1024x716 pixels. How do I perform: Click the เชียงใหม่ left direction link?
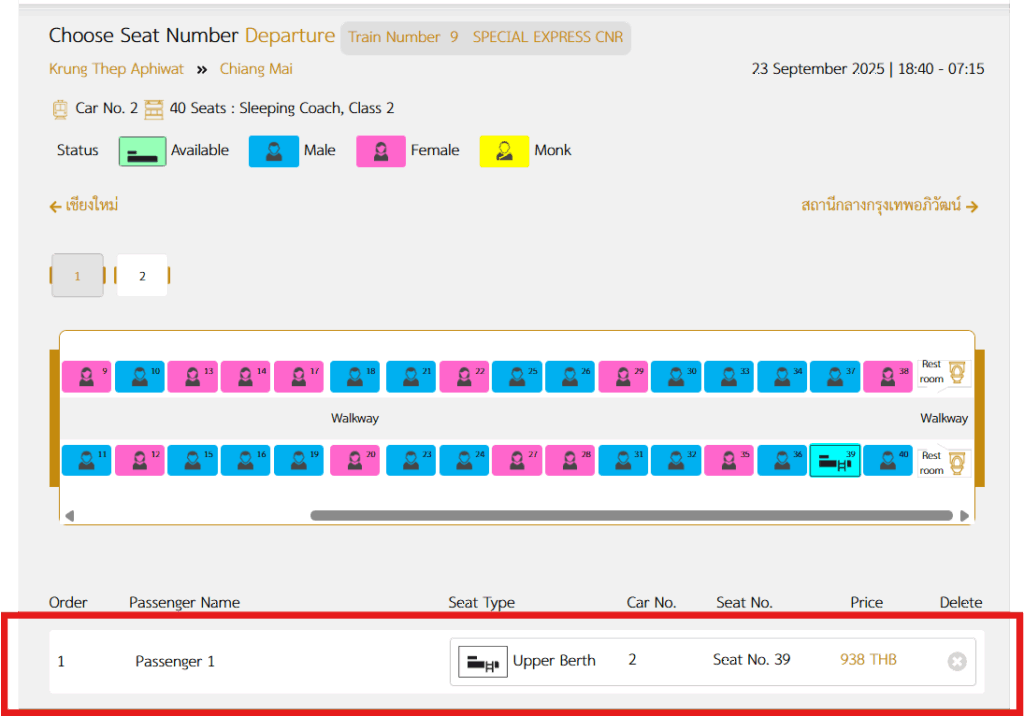coord(84,206)
